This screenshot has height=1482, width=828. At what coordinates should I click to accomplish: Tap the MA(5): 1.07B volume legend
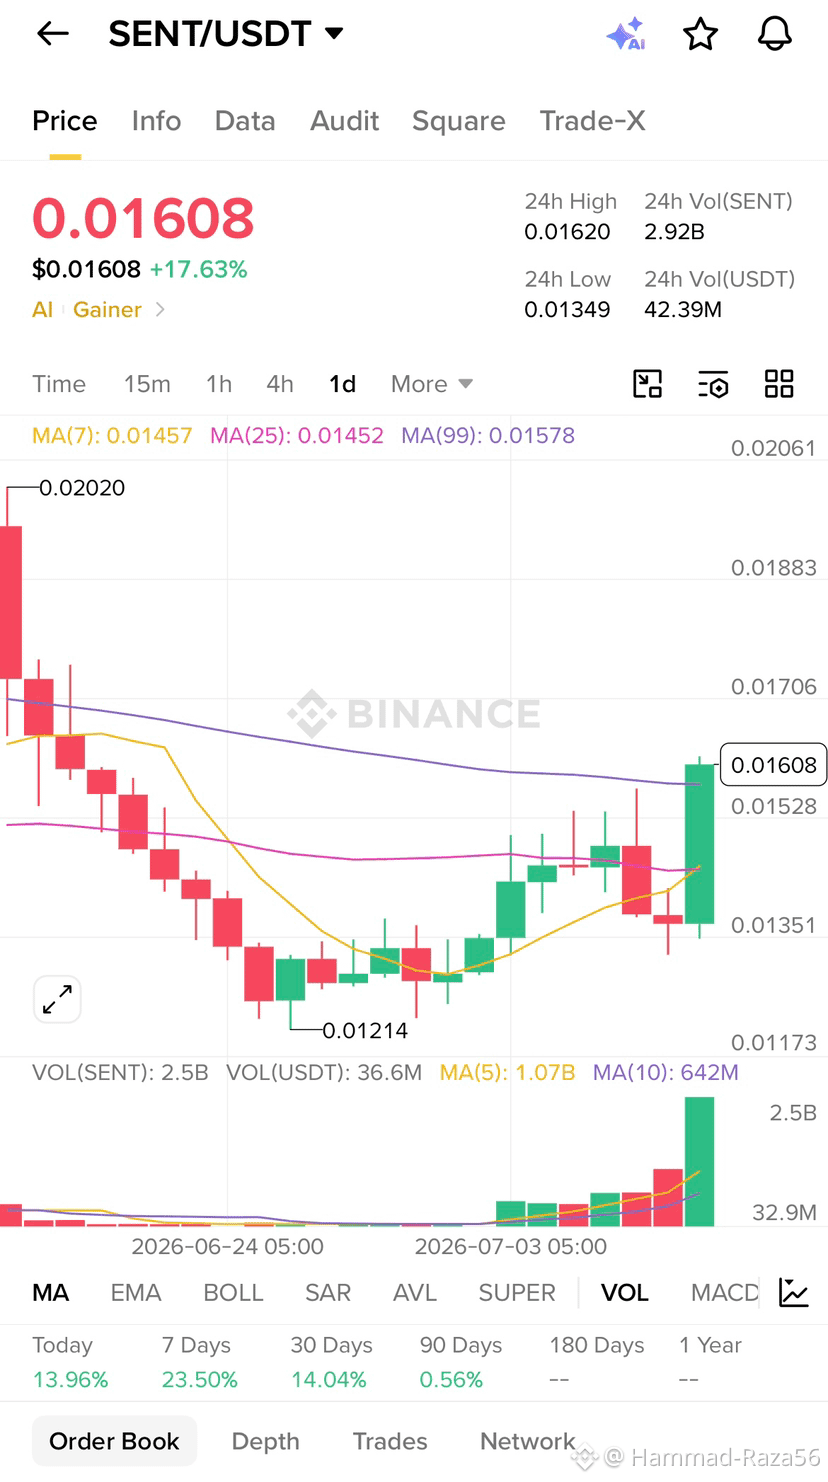point(507,1073)
